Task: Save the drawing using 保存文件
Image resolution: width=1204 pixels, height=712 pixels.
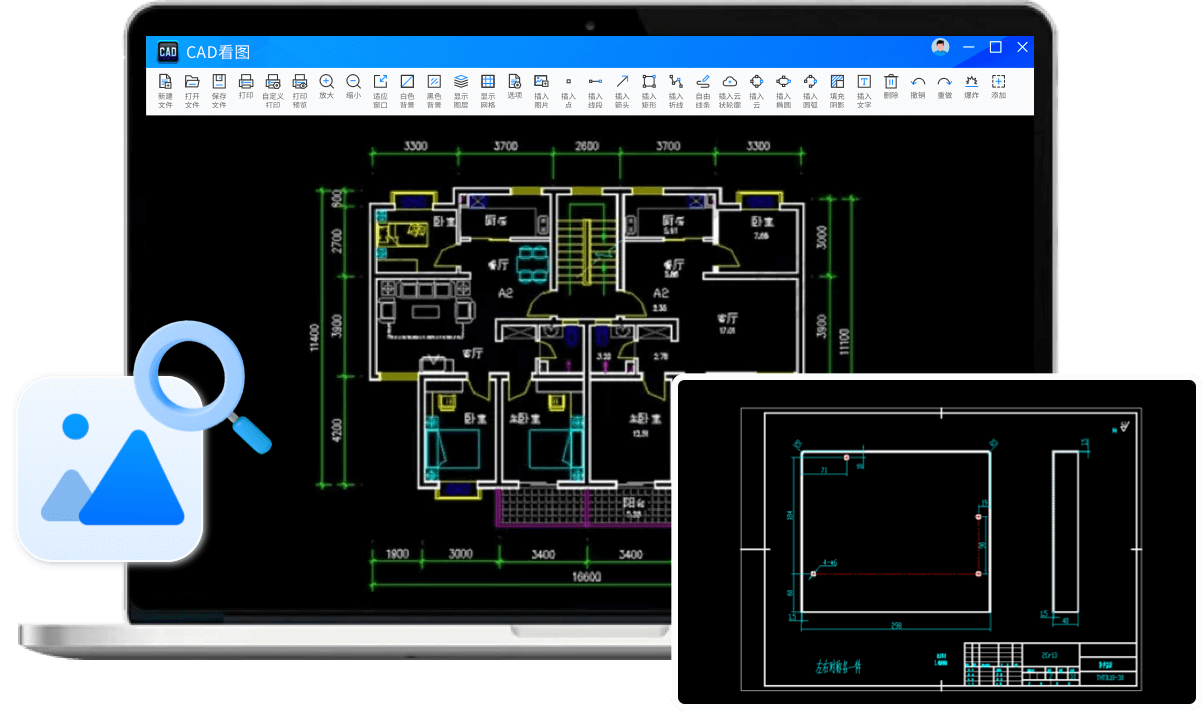Action: [x=219, y=82]
